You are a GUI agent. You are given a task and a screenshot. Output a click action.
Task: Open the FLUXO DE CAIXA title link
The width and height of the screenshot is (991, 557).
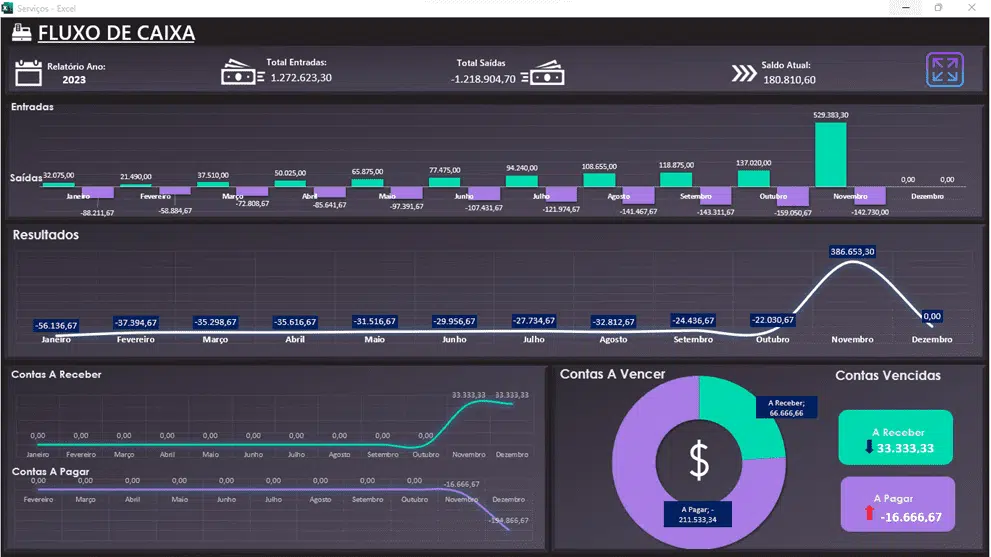116,33
